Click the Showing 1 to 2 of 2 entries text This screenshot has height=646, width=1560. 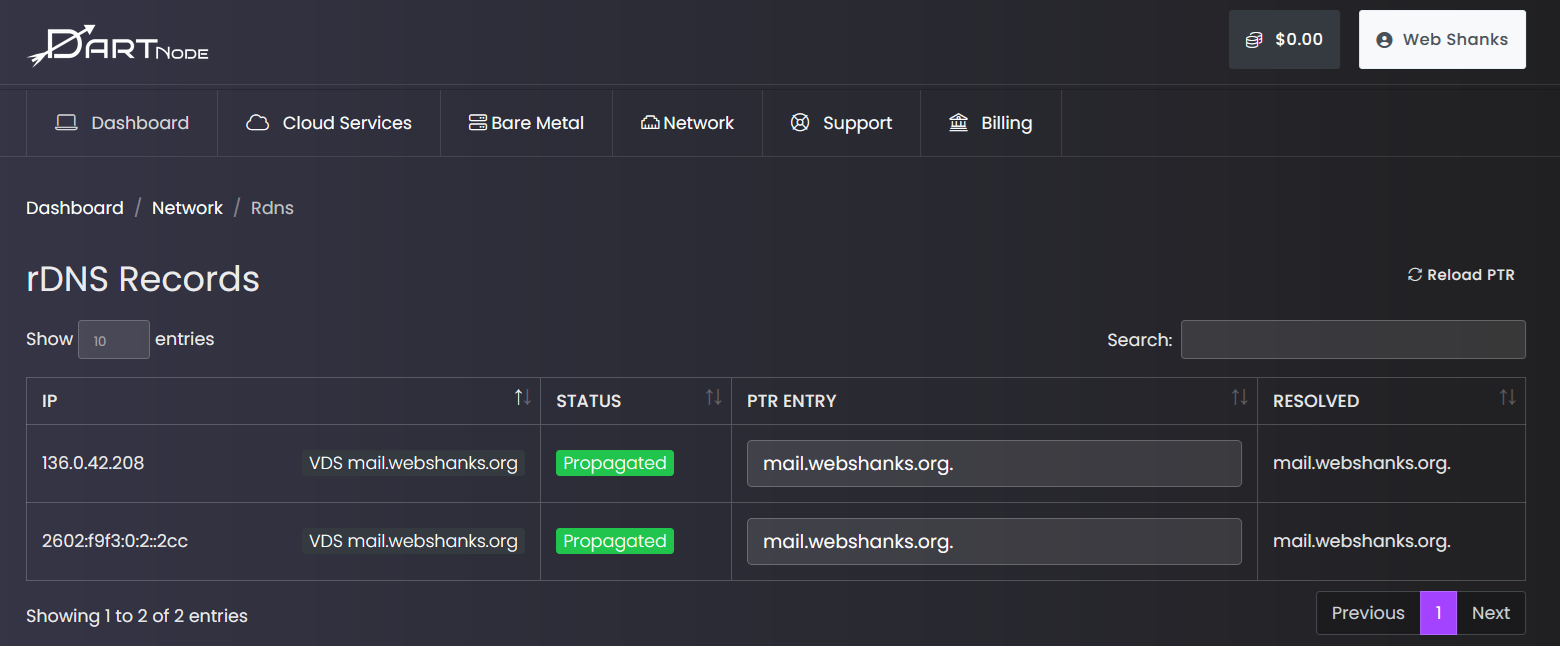(x=137, y=616)
